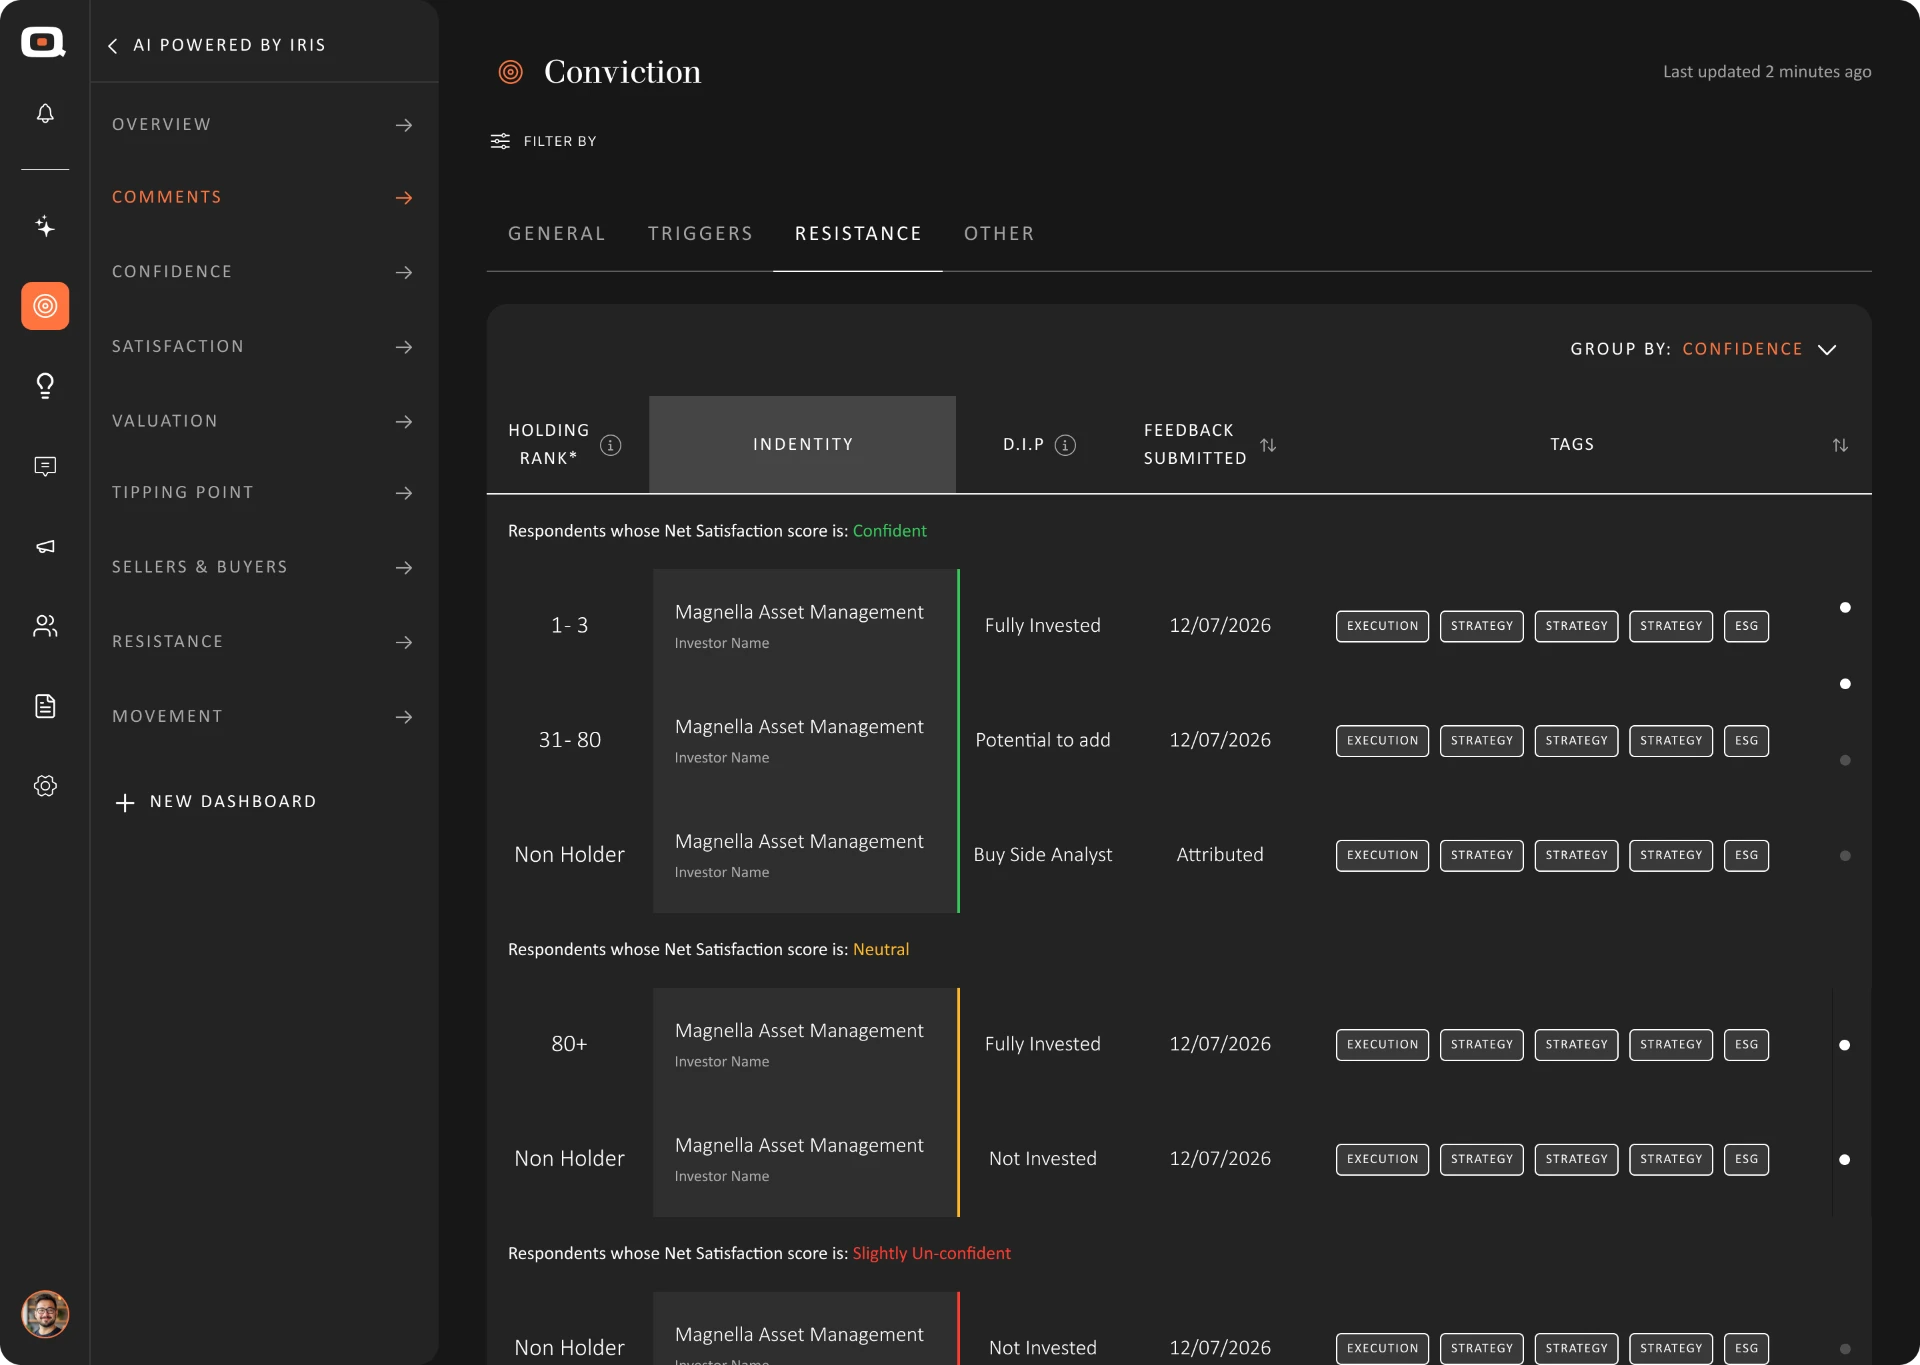
Task: Click Buy Side Analyst cell
Action: click(1043, 855)
